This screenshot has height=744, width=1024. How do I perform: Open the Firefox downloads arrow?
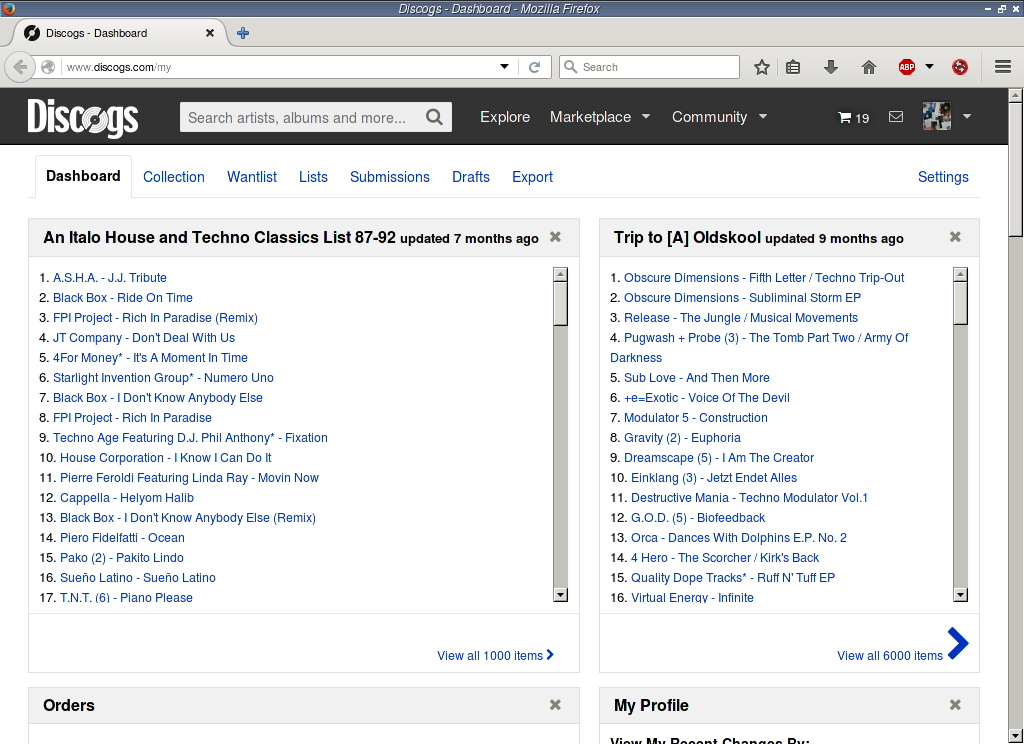click(x=831, y=67)
